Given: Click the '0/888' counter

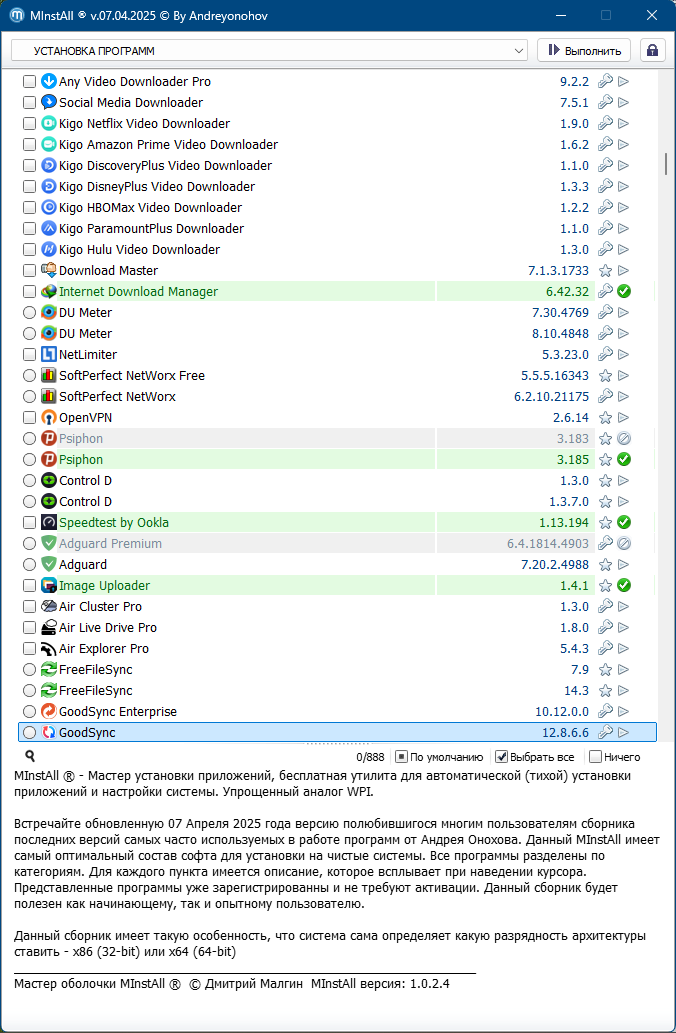Looking at the screenshot, I should pos(371,758).
